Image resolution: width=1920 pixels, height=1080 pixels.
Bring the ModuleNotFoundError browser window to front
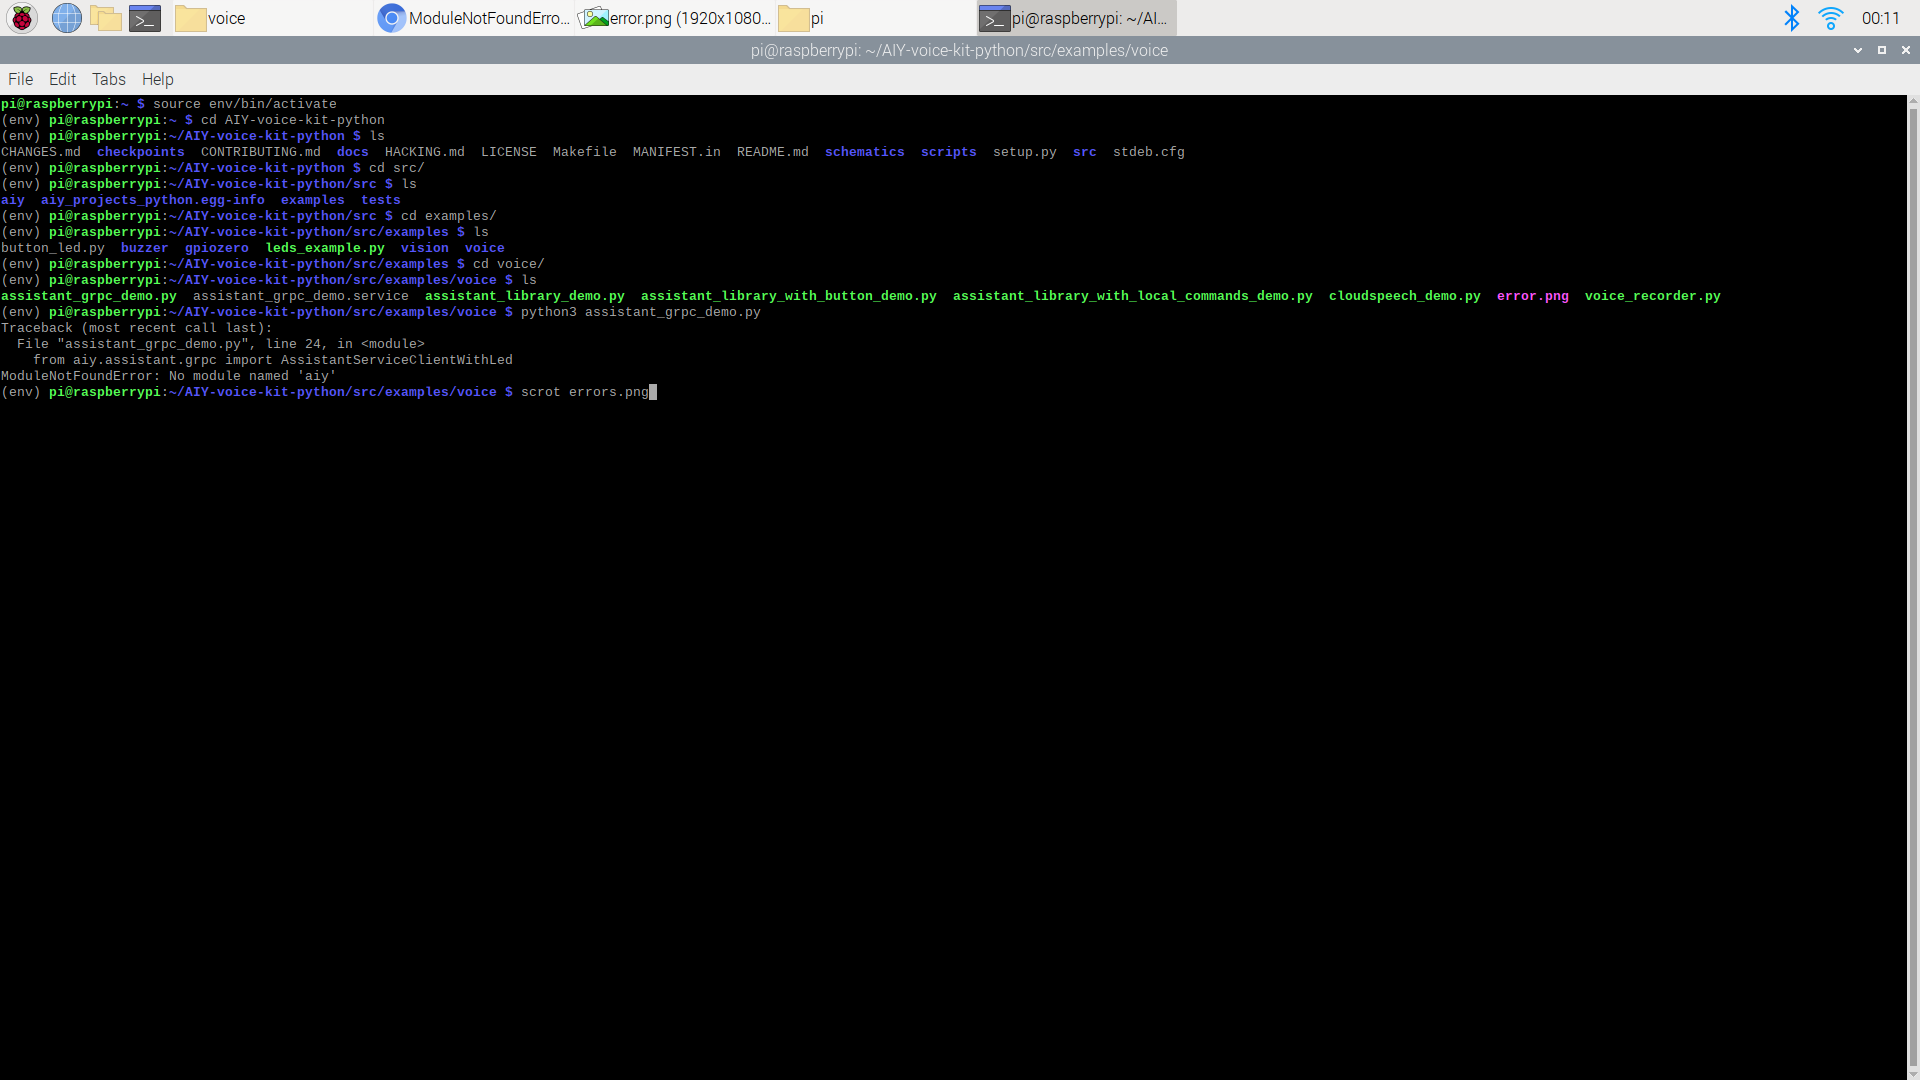(470, 18)
